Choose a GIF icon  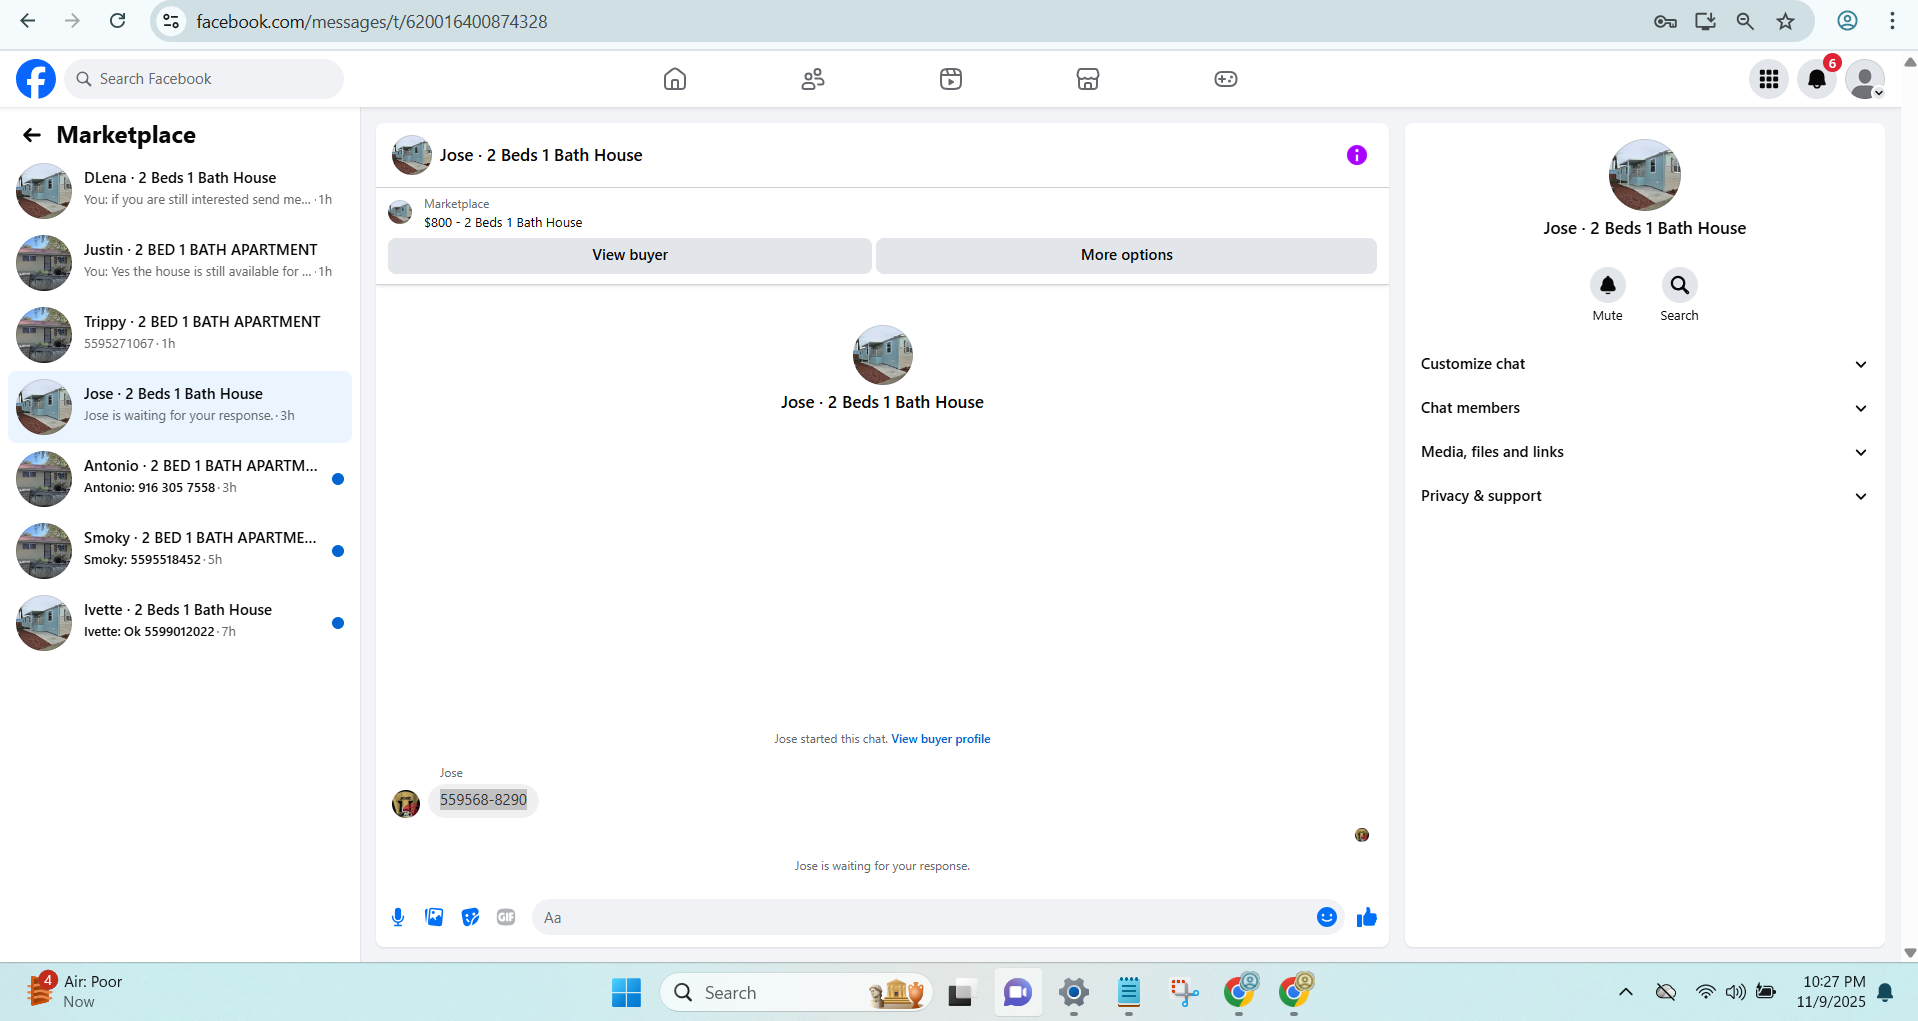click(506, 917)
